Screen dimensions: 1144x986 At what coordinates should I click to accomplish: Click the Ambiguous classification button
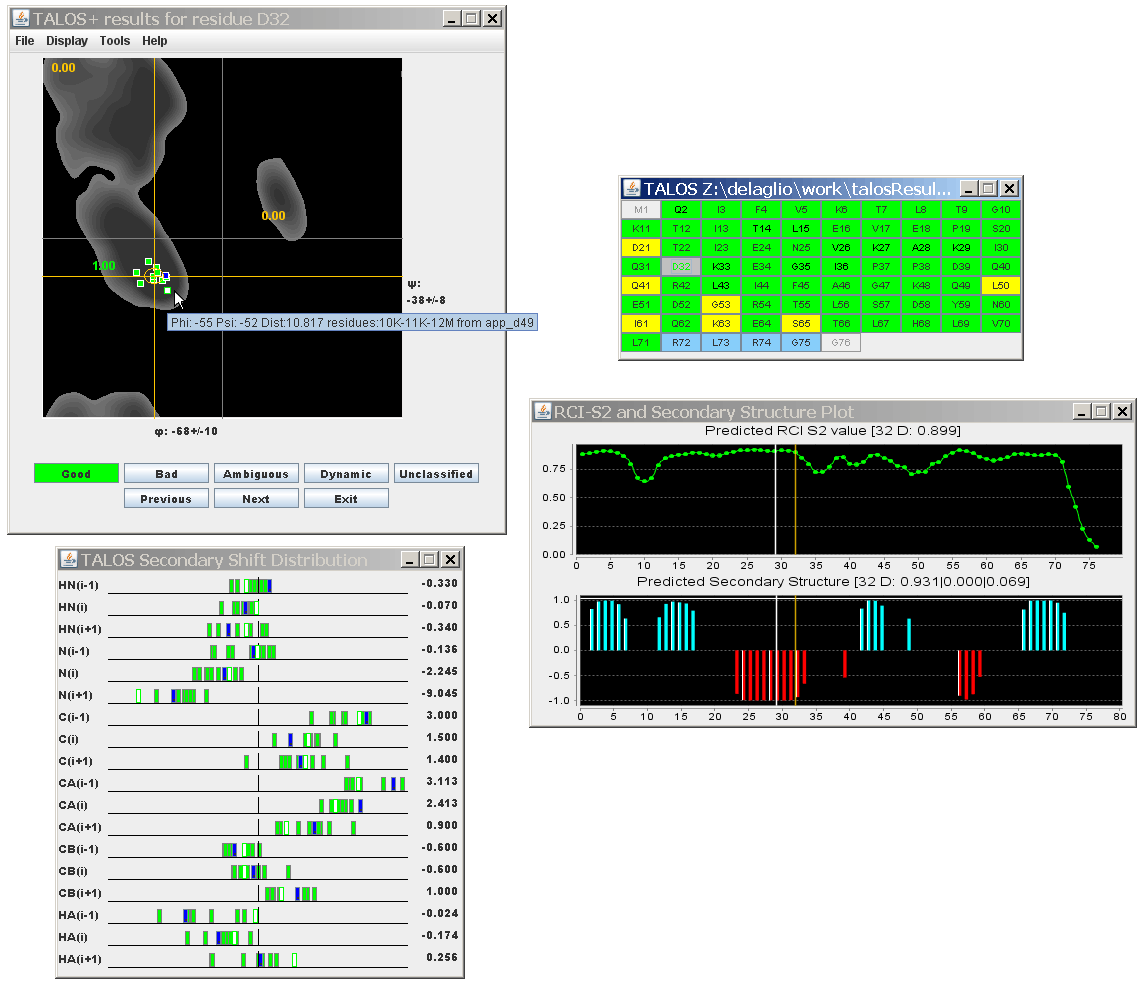tap(256, 474)
